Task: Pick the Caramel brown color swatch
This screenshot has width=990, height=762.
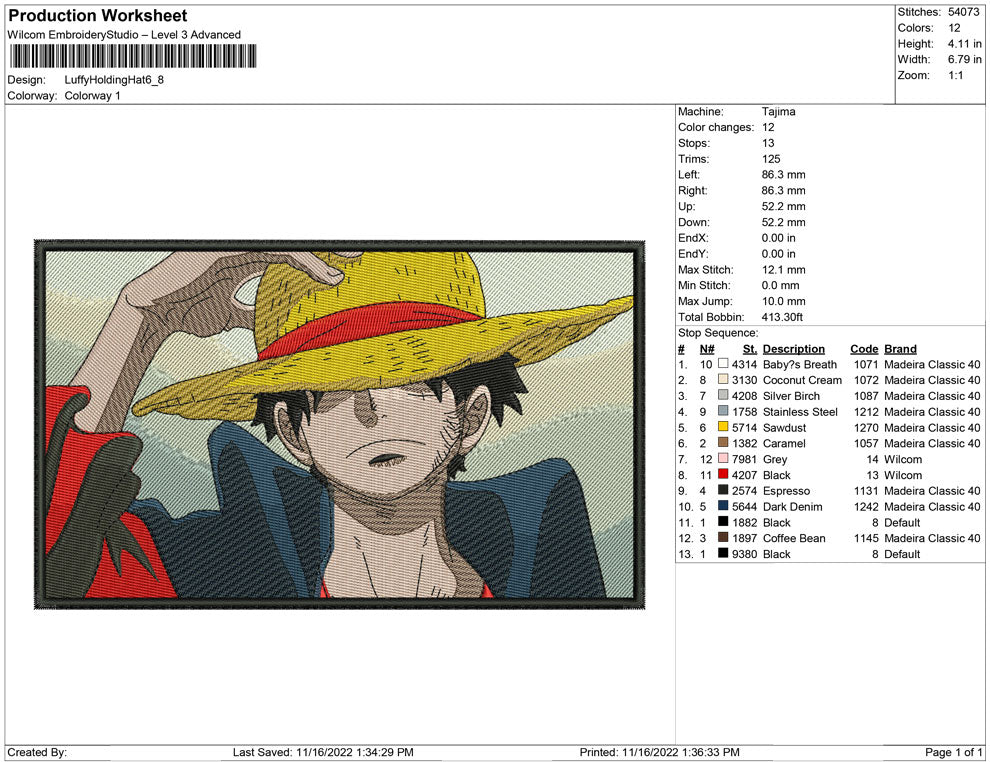Action: 723,443
